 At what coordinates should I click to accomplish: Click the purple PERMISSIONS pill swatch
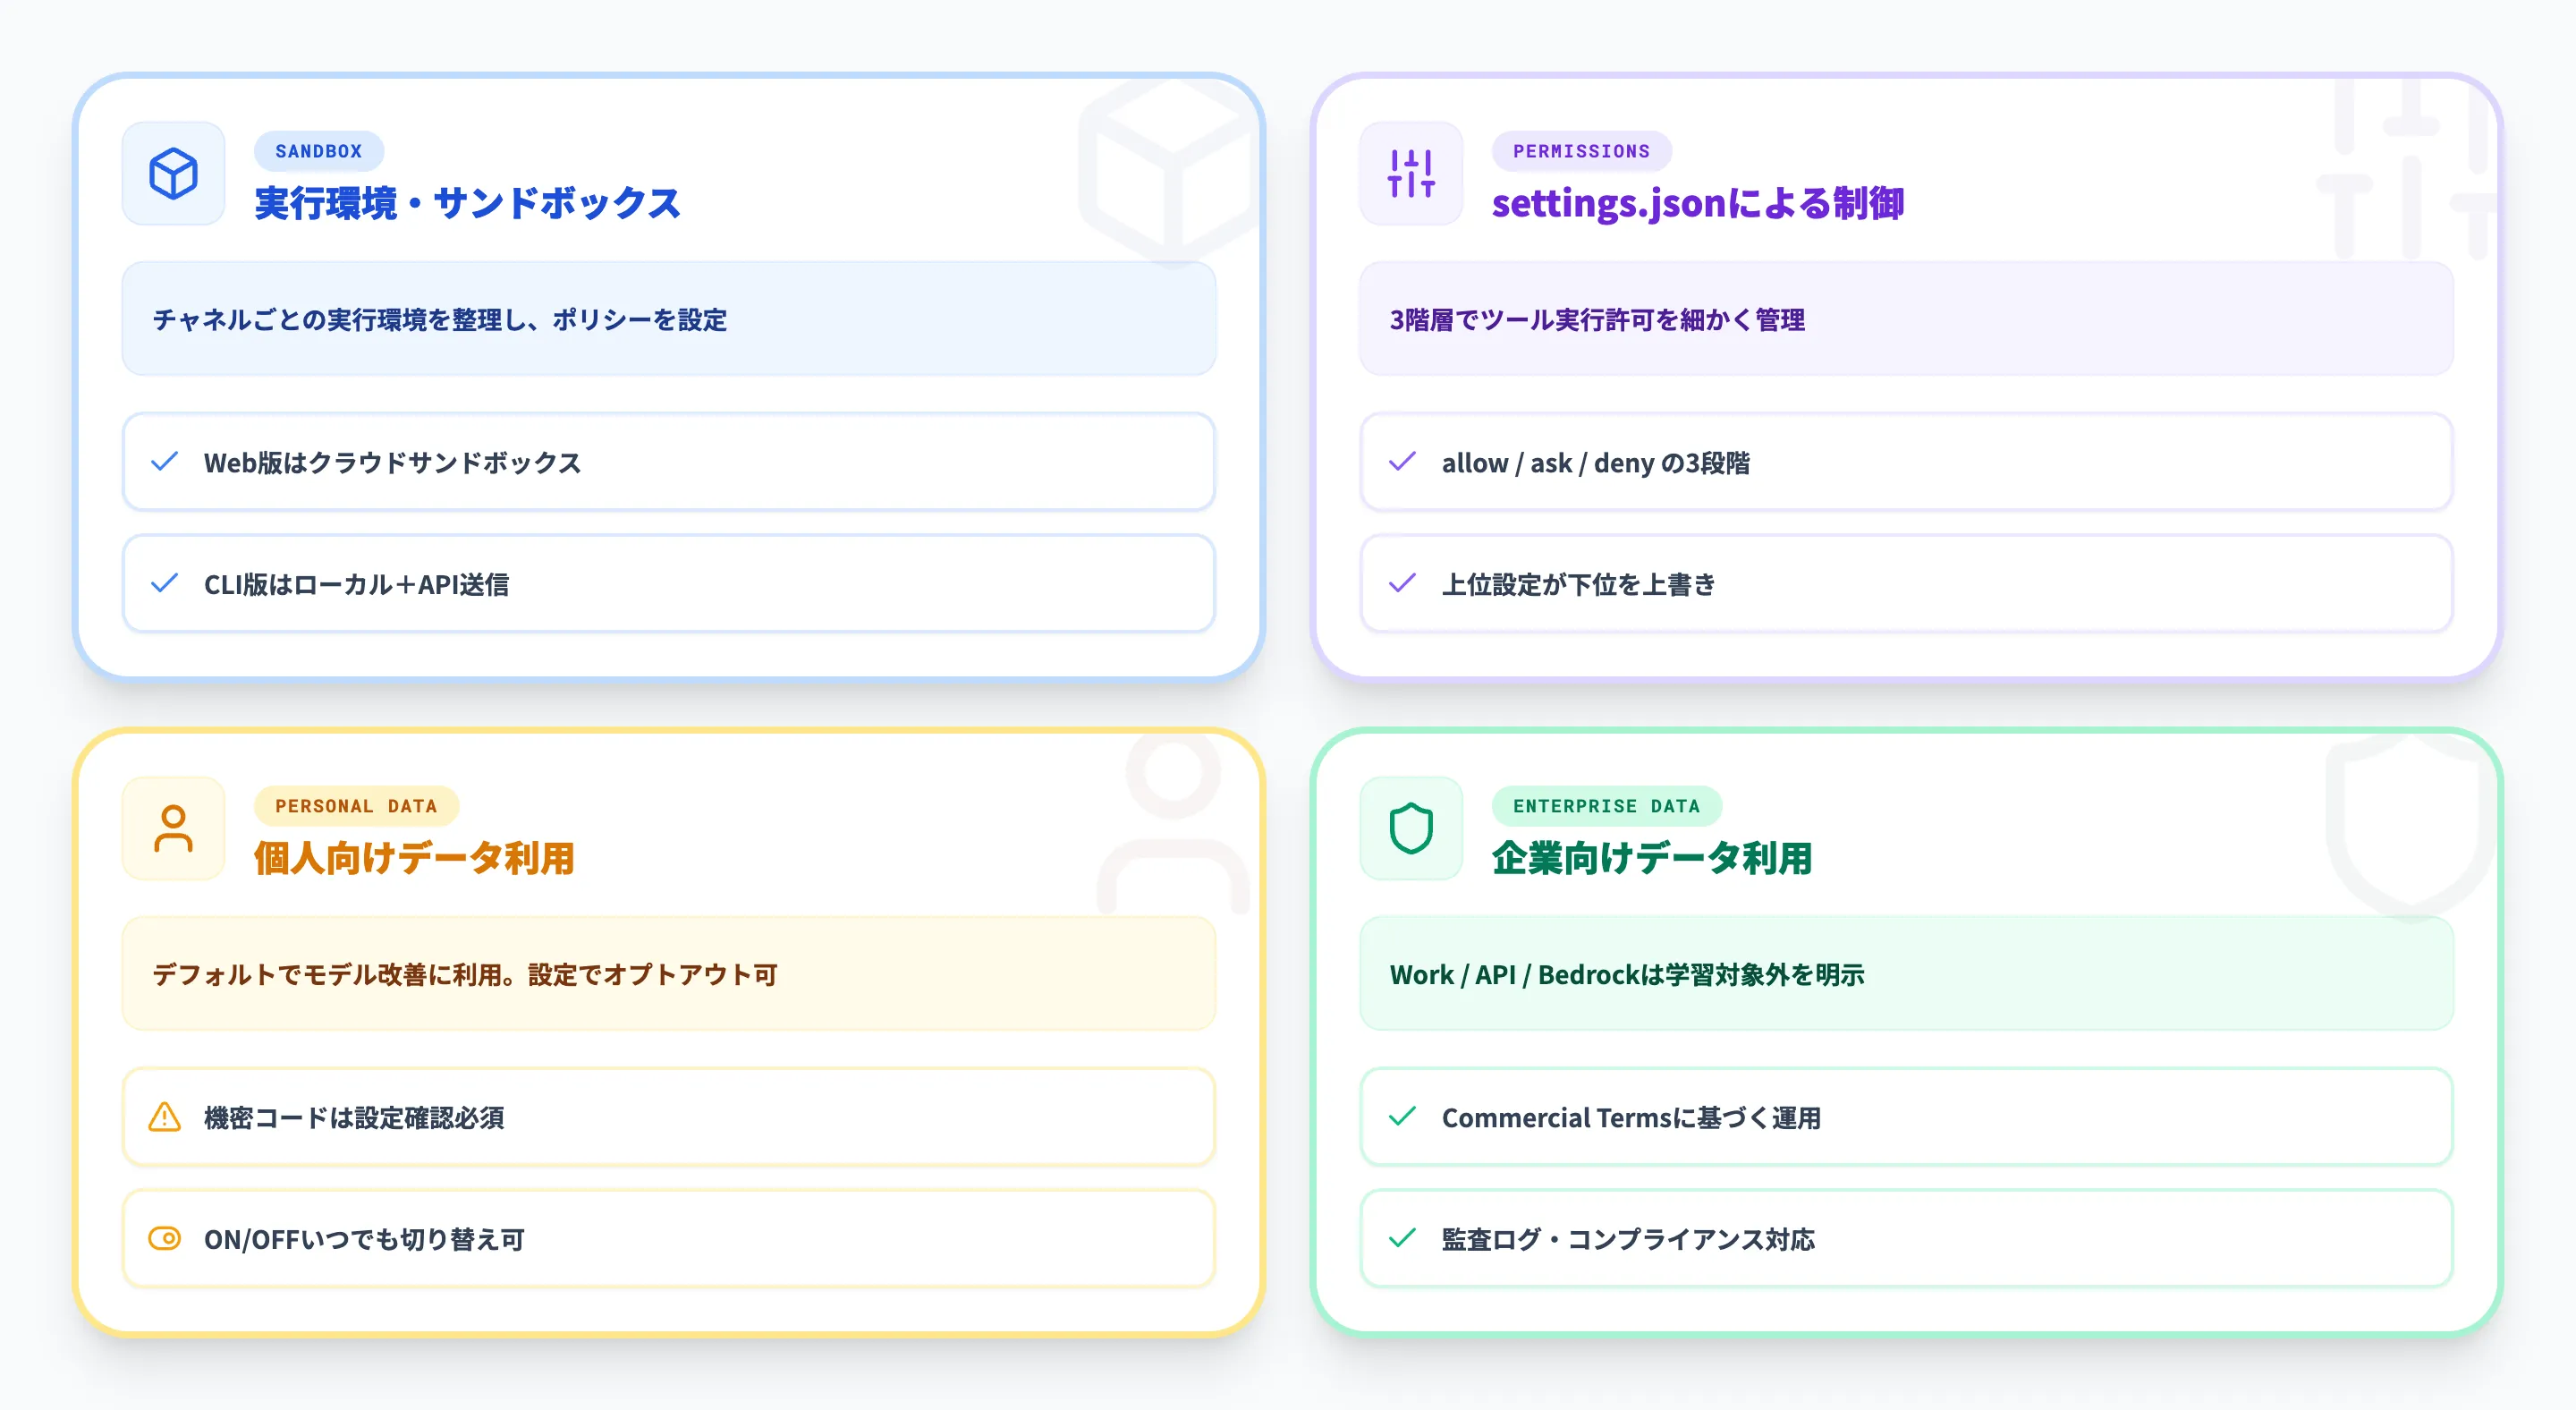[1581, 151]
